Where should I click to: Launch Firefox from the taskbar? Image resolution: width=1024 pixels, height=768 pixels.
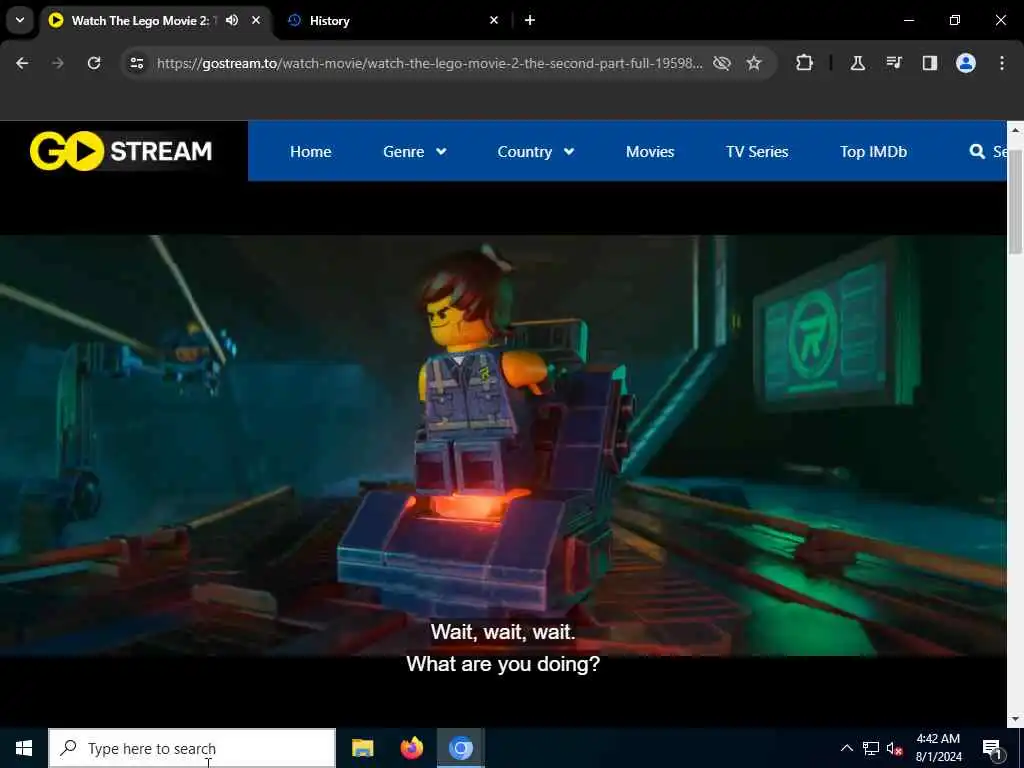tap(411, 748)
